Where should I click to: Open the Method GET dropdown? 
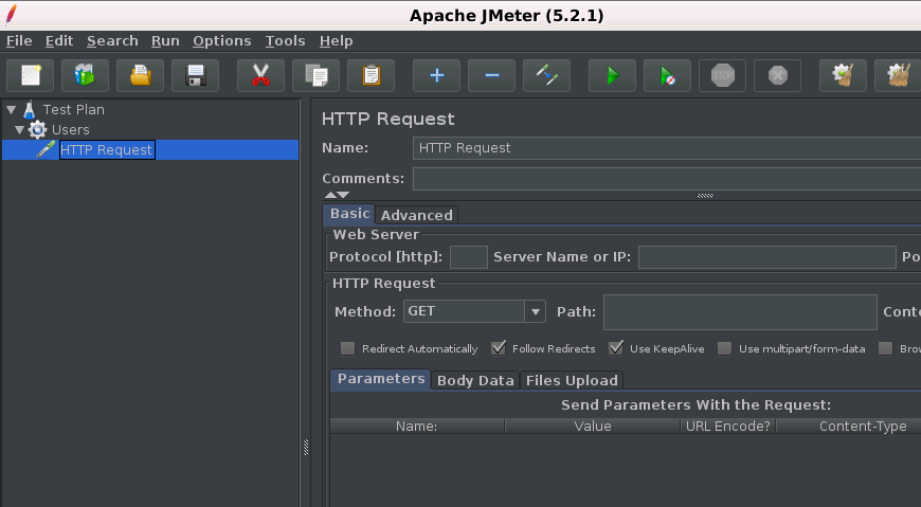pos(535,311)
